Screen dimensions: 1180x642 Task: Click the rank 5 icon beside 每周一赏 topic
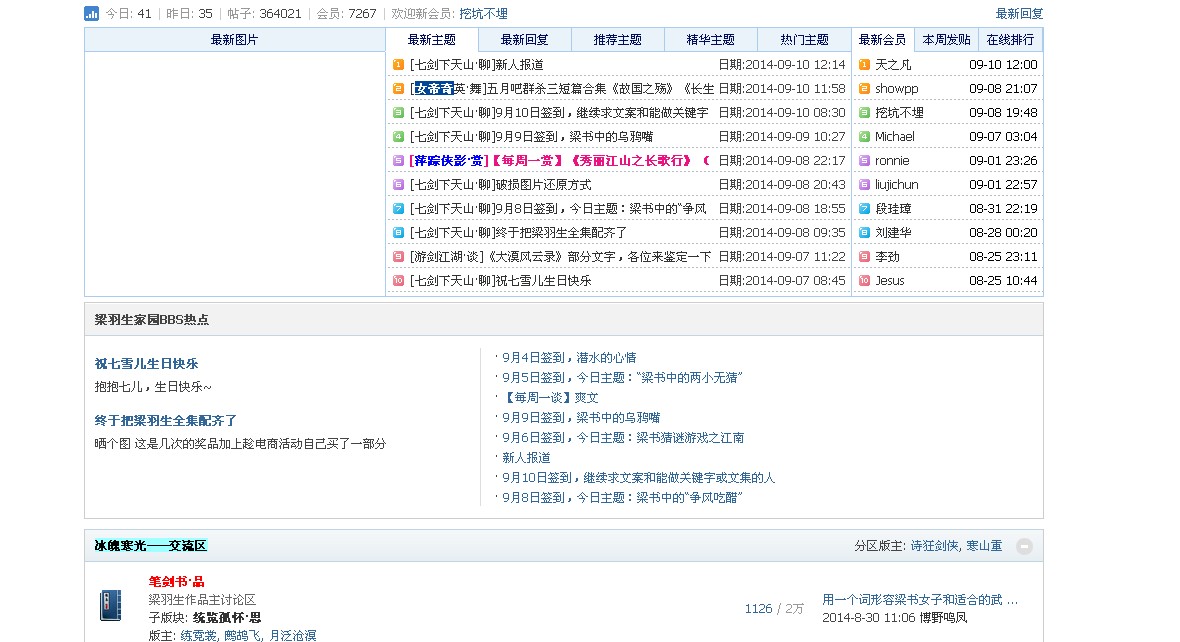click(398, 160)
